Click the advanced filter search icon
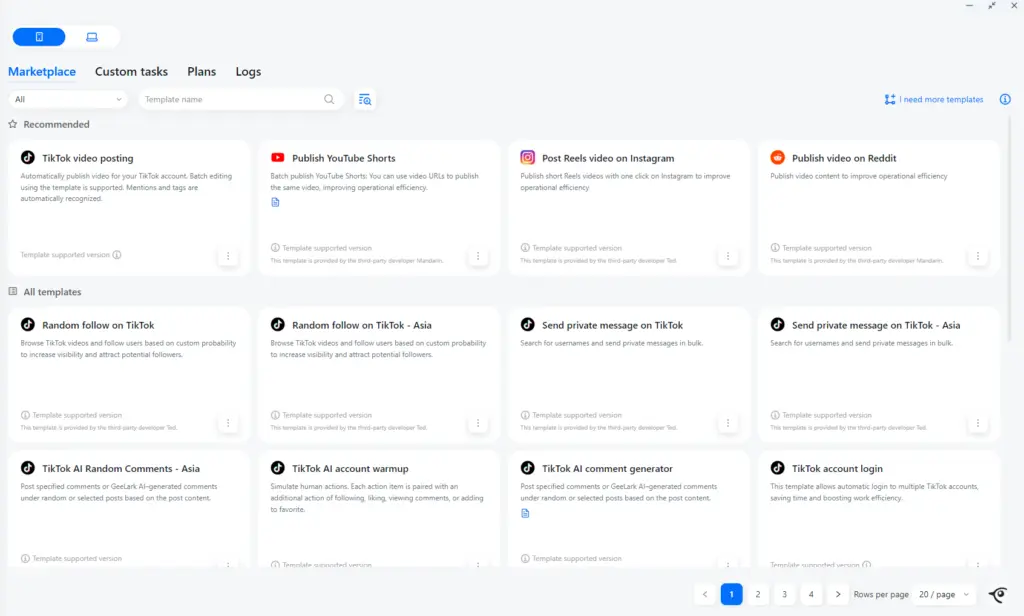1024x616 pixels. [365, 99]
